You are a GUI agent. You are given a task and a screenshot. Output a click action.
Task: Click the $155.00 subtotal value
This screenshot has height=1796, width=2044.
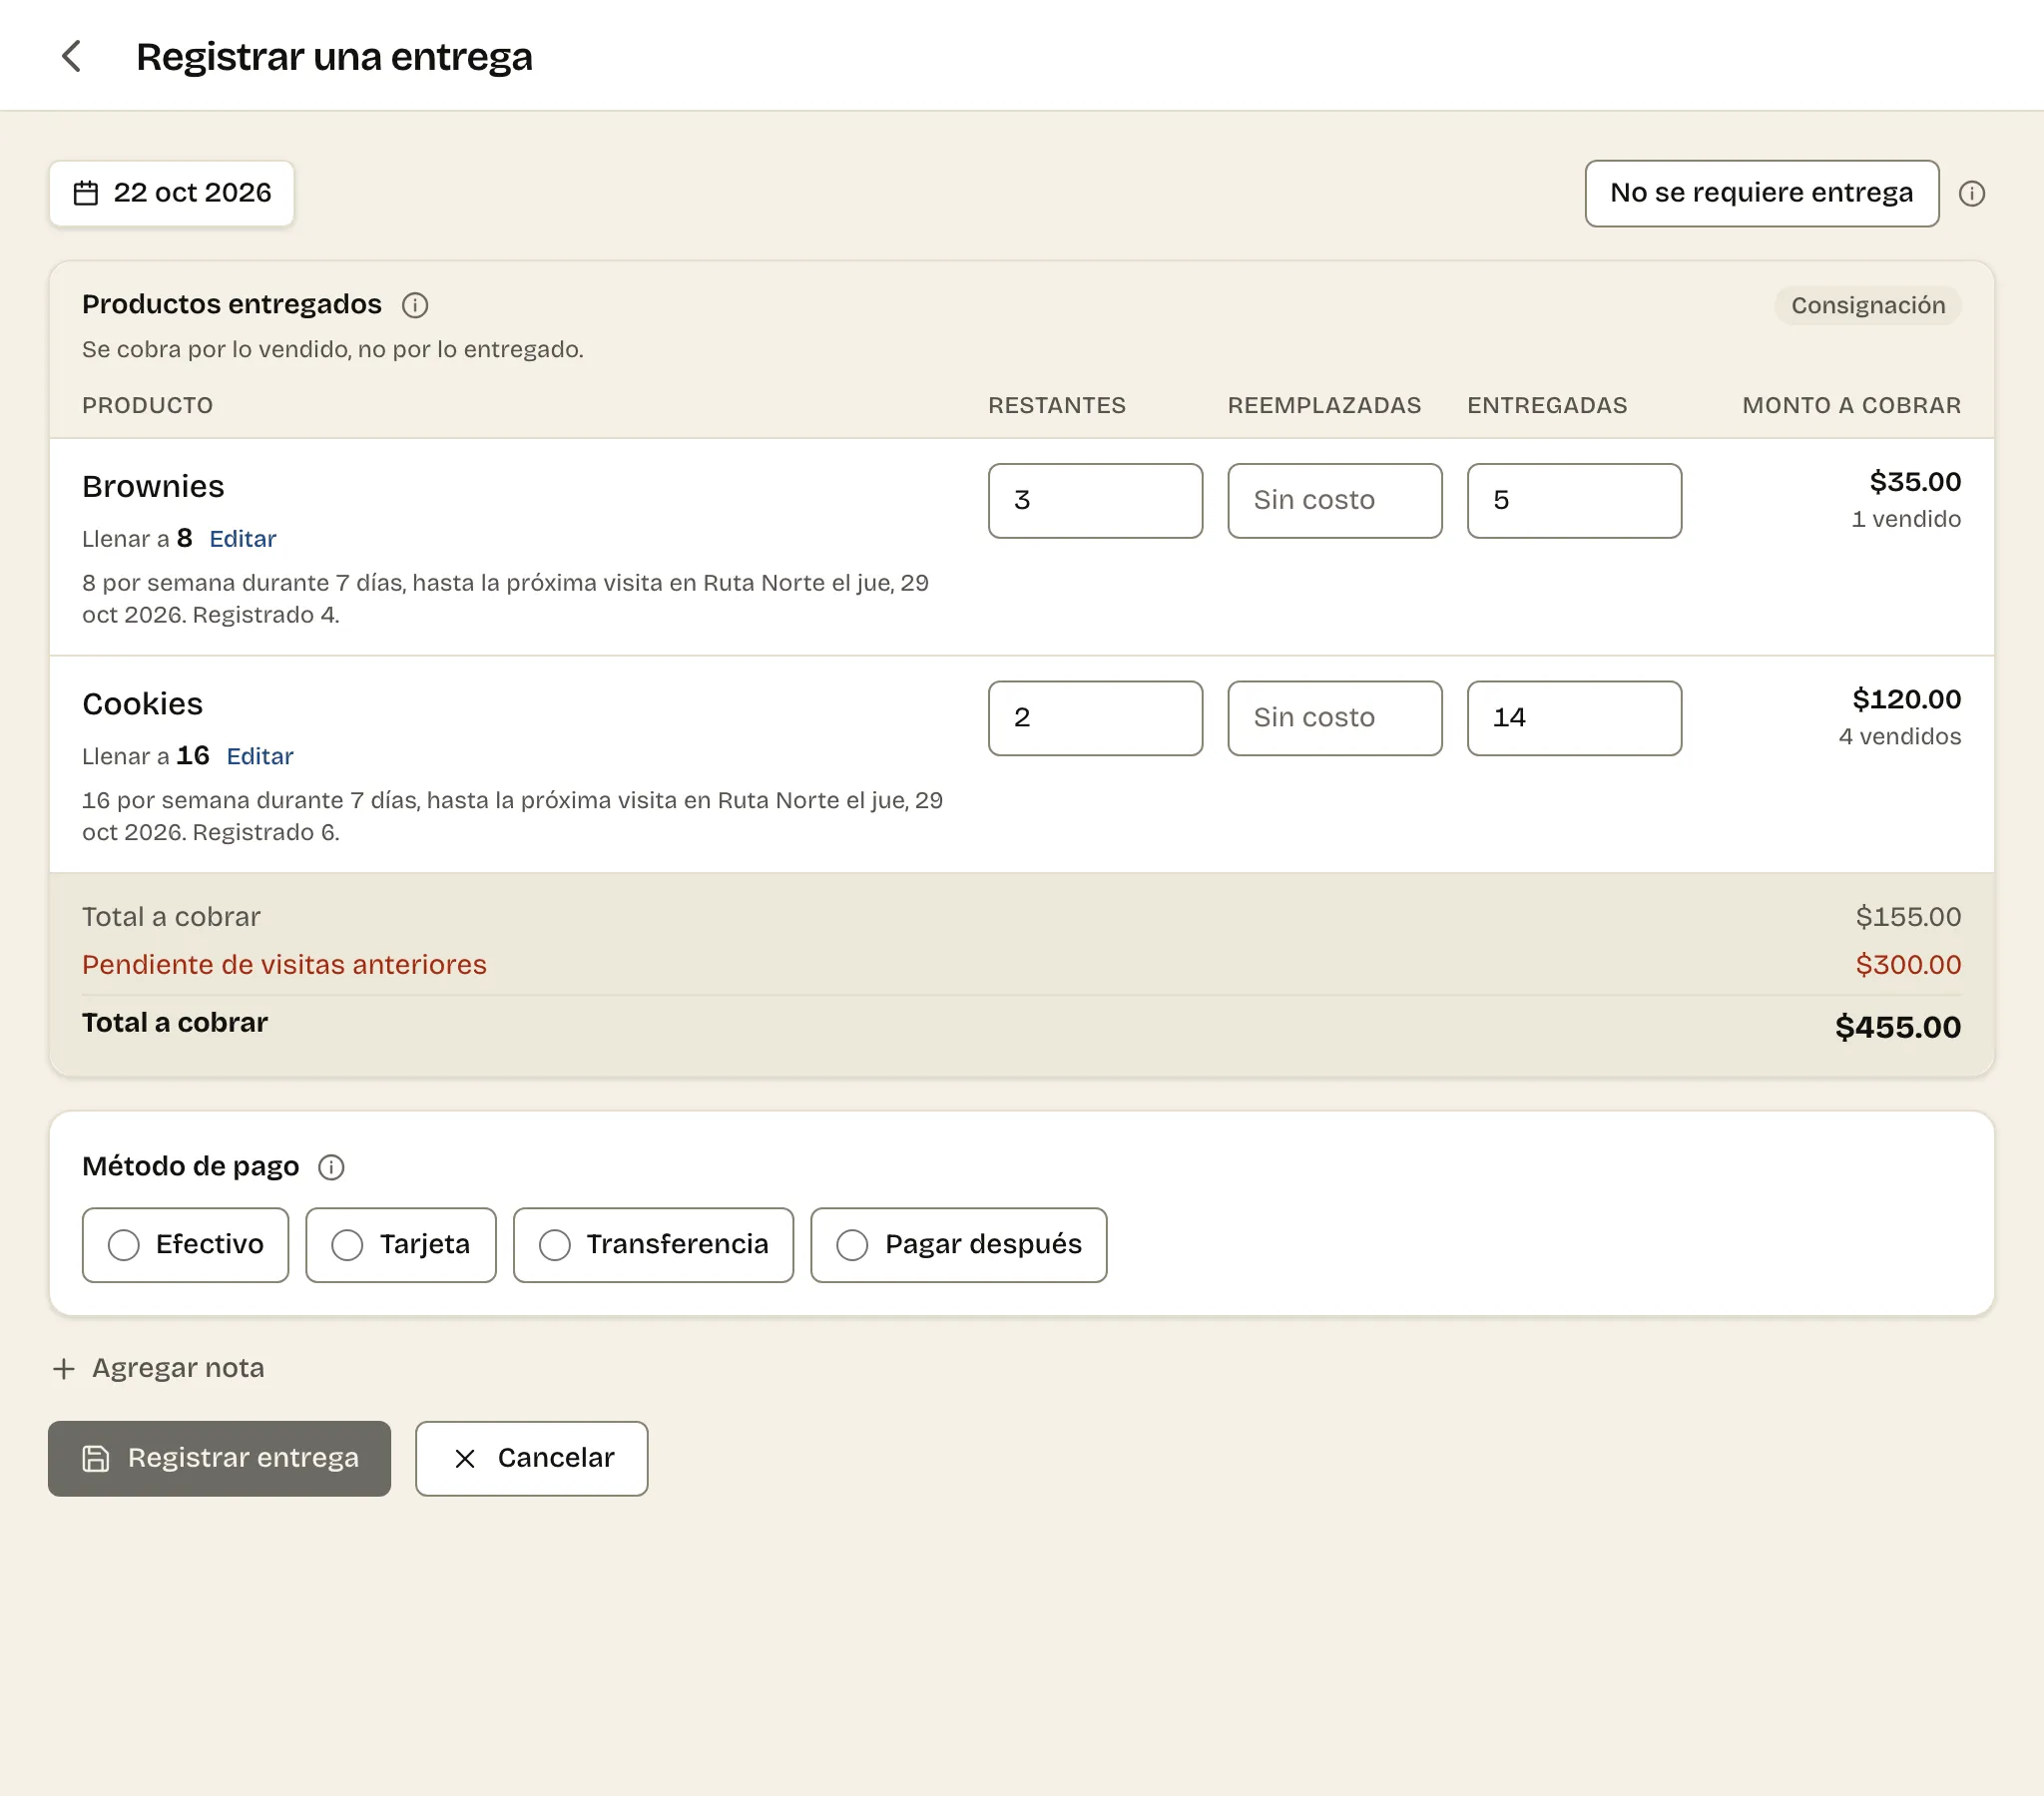coord(1907,917)
